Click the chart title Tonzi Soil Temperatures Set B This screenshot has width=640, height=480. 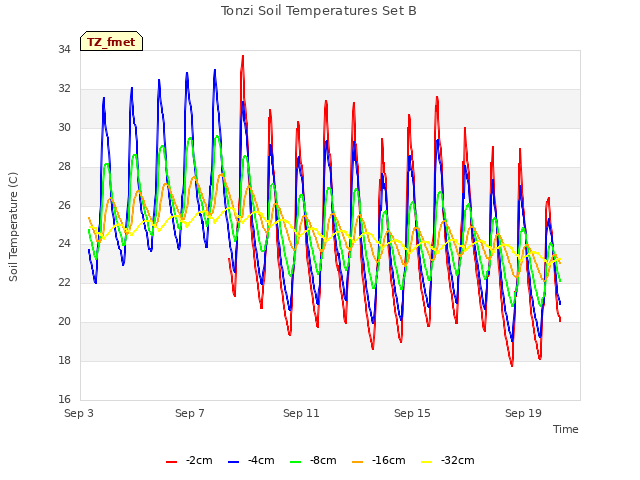319,11
